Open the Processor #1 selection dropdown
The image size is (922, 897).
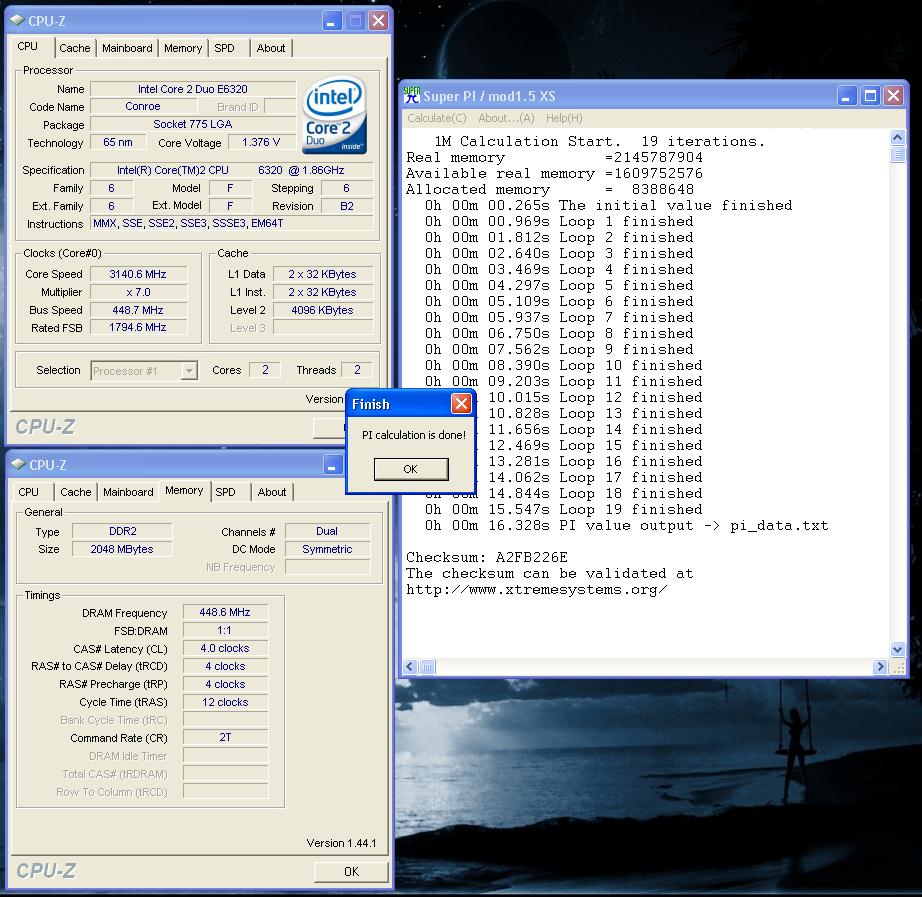tap(189, 371)
